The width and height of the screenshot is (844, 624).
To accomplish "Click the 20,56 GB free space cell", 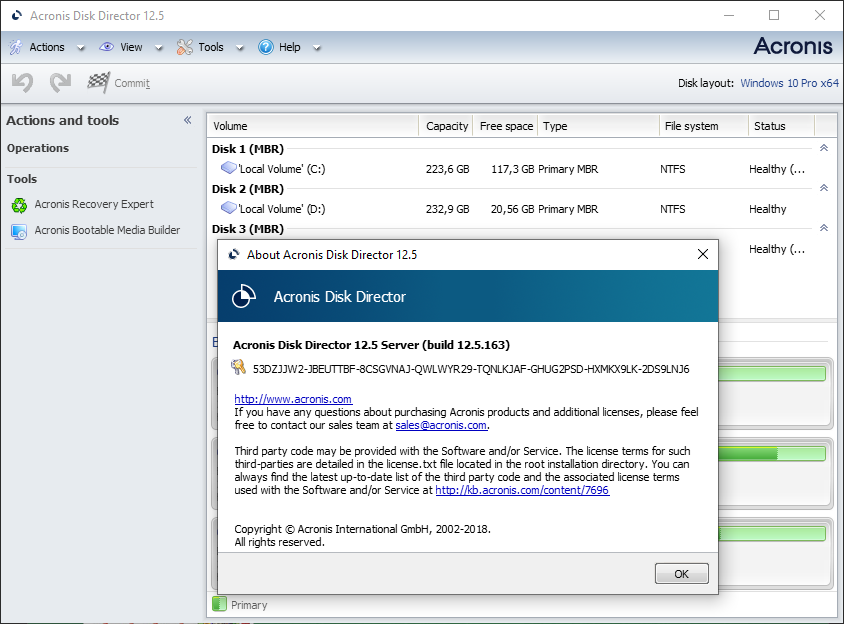I will [512, 209].
